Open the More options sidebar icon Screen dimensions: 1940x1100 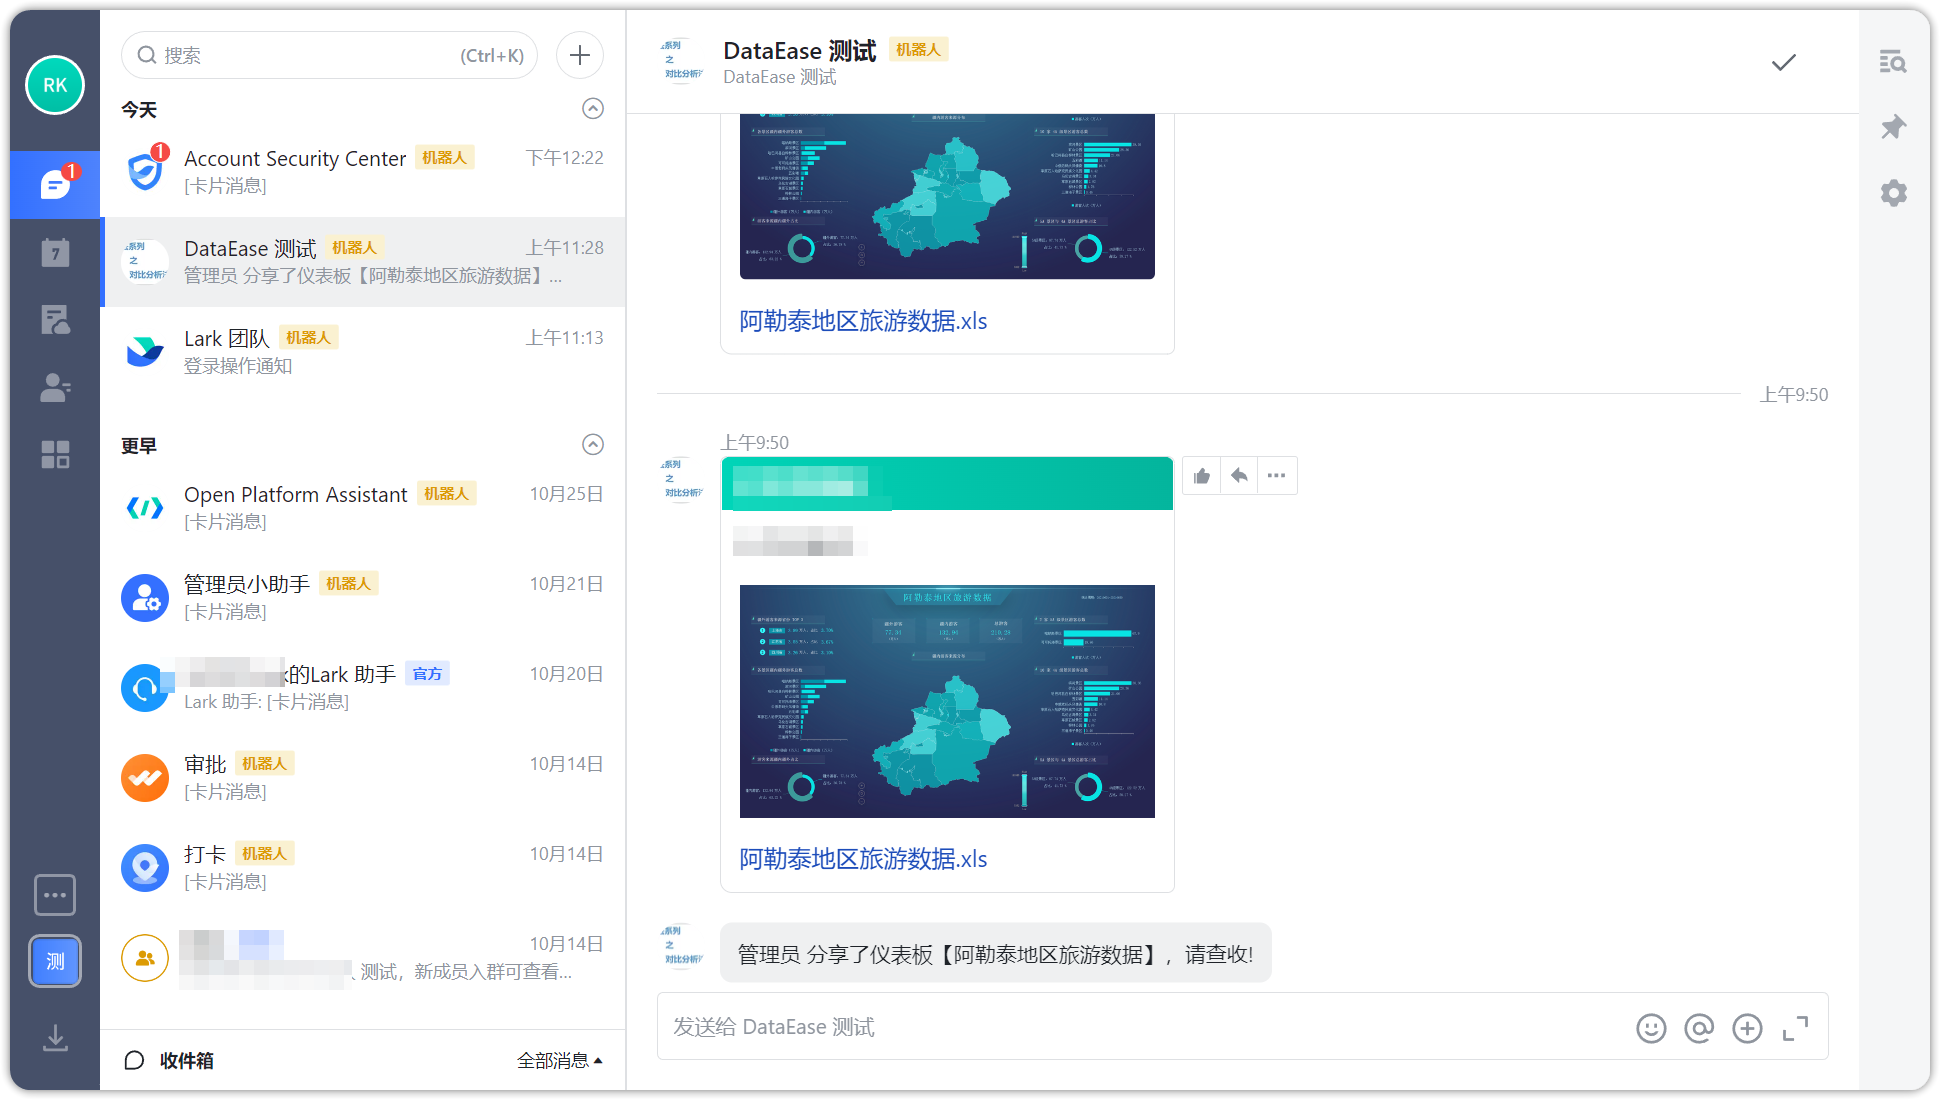tap(55, 895)
